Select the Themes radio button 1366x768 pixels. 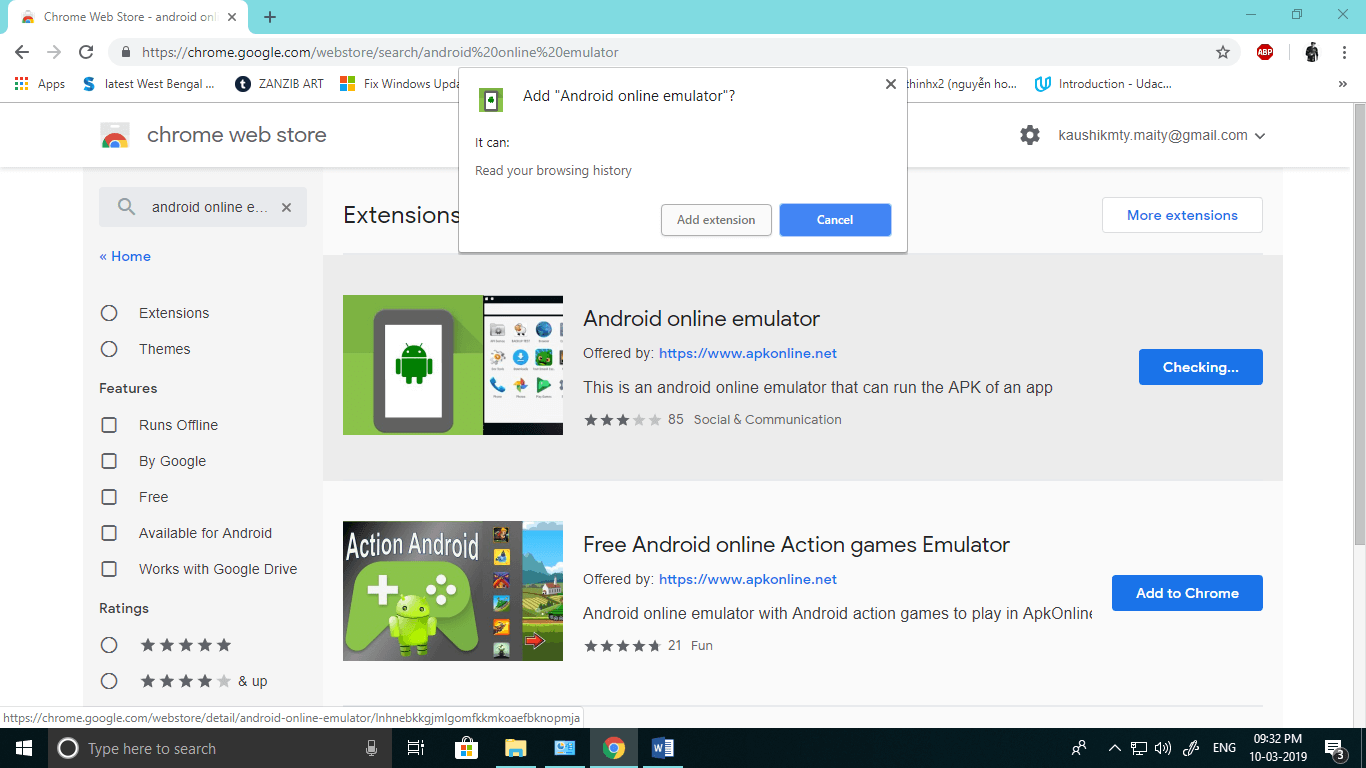[x=109, y=349]
